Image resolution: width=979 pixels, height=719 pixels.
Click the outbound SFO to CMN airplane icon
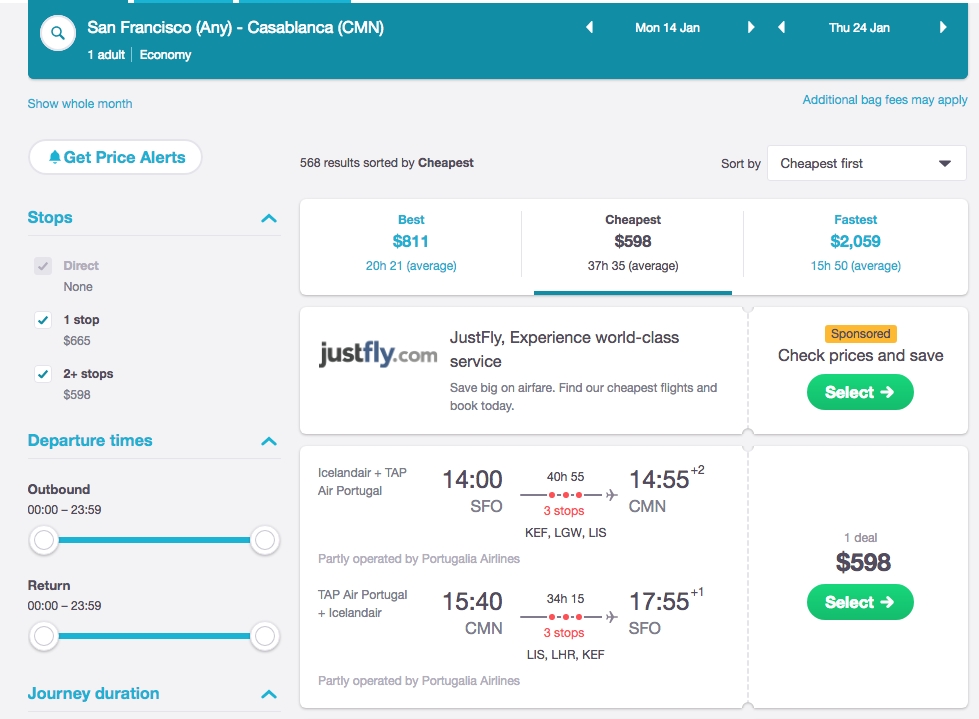[x=611, y=495]
